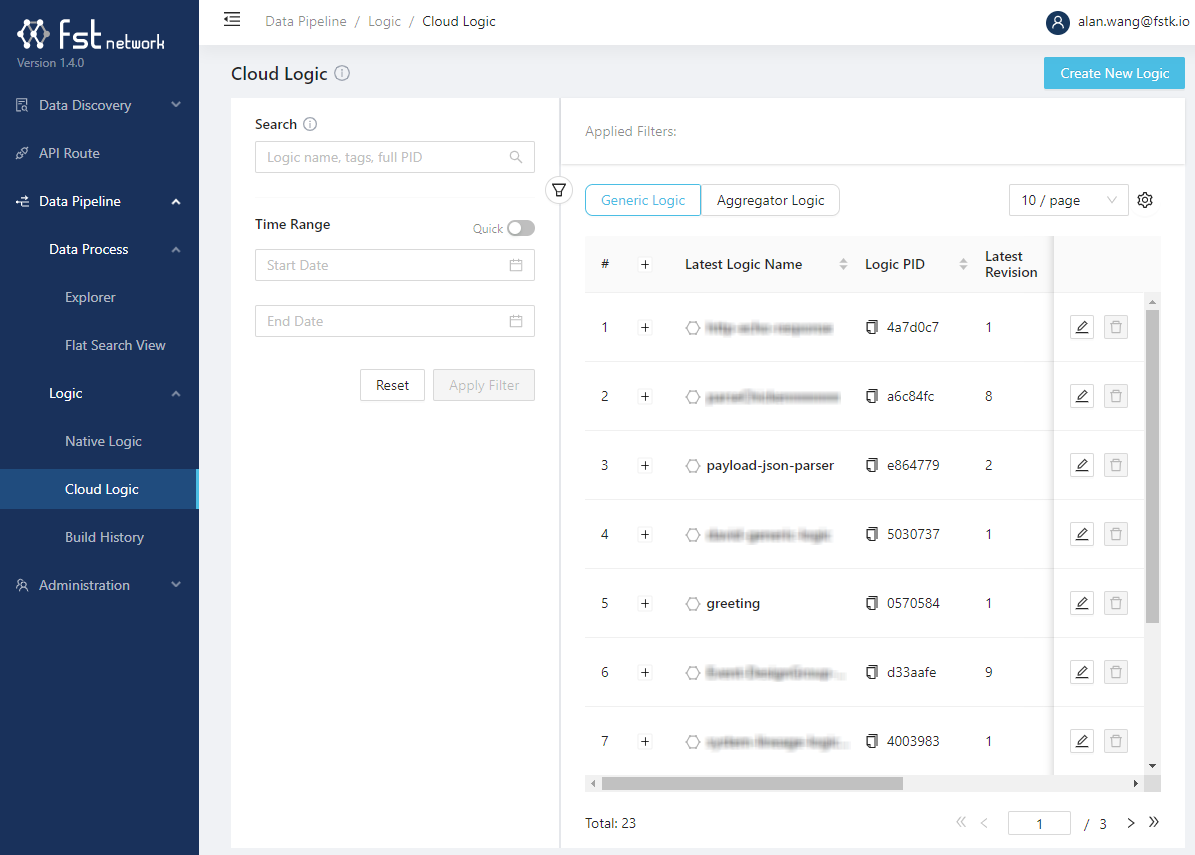
Task: Click the horizontal table scrollbar
Action: tap(752, 784)
